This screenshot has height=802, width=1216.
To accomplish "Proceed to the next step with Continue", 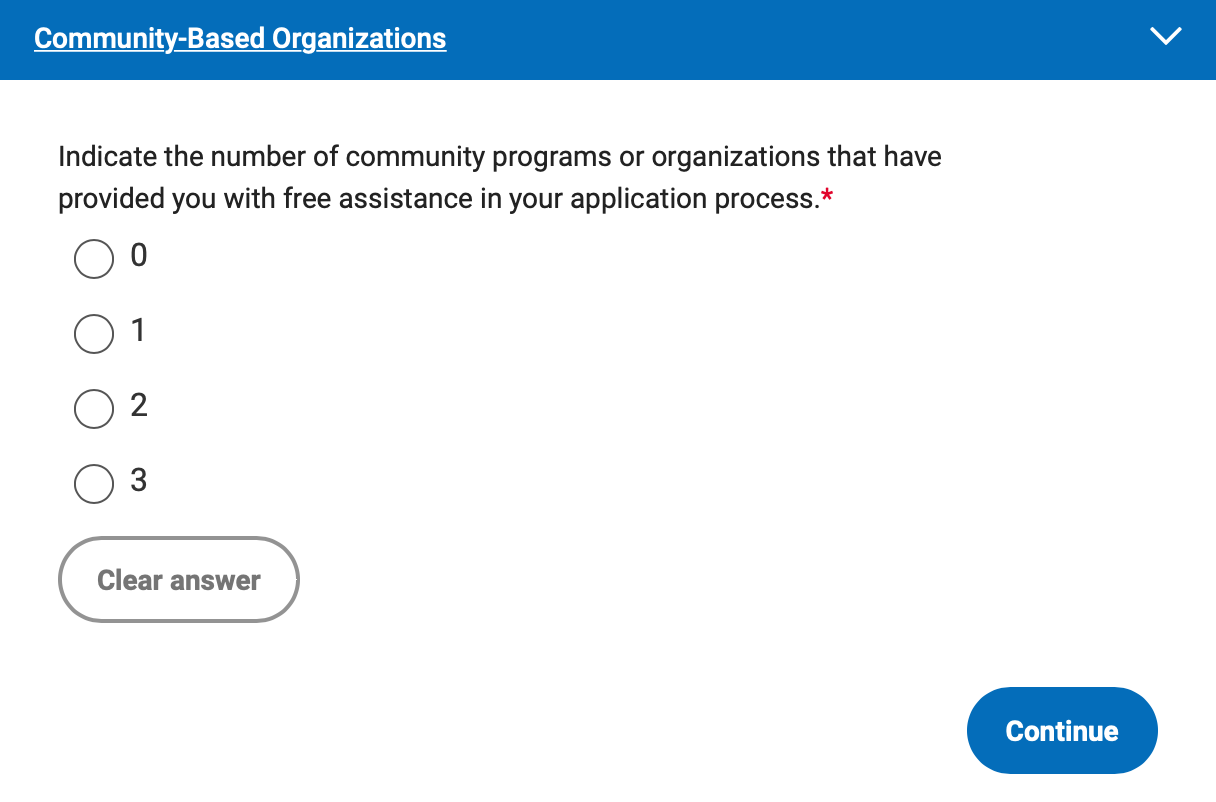I will pos(1062,730).
